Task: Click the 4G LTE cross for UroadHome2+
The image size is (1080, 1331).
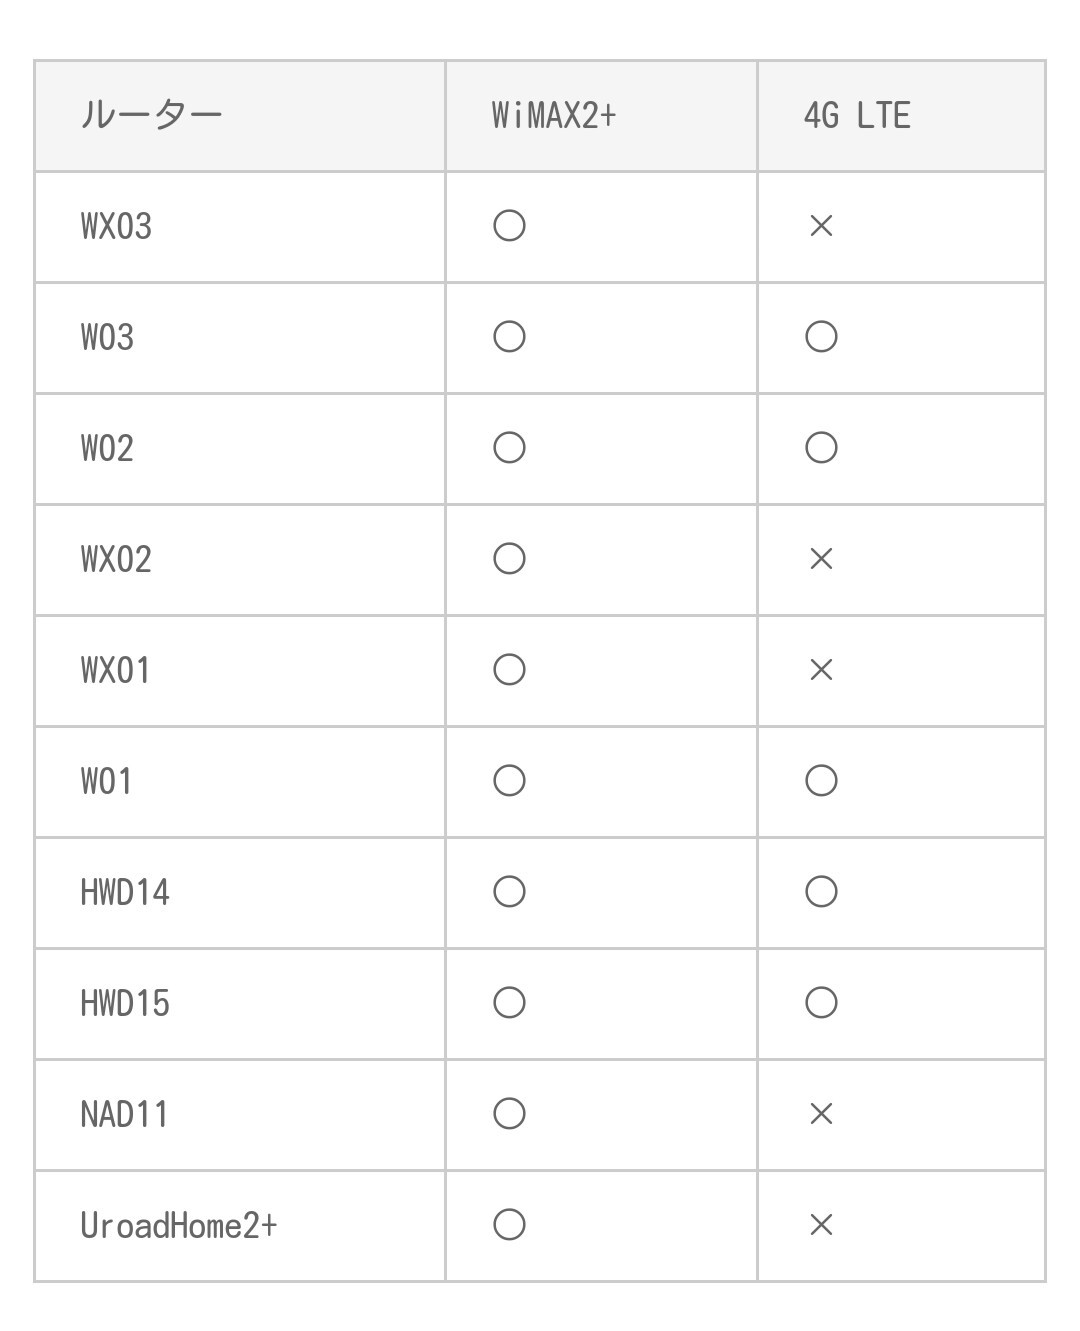Action: click(821, 1225)
